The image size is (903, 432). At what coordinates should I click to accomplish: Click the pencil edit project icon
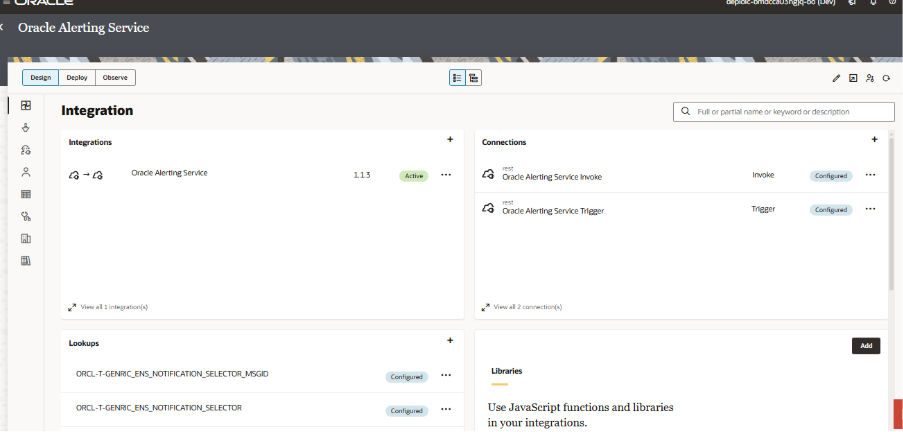click(836, 78)
